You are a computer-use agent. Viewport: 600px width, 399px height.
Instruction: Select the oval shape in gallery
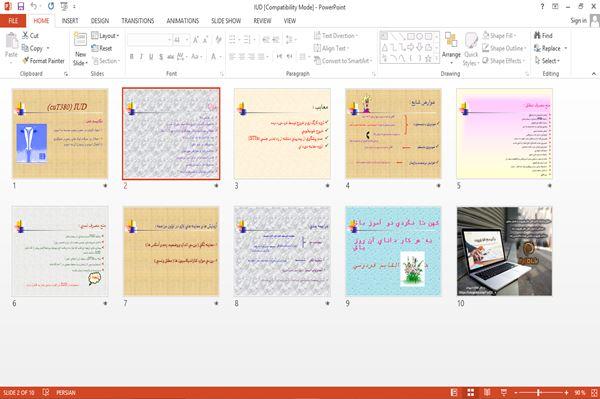[419, 36]
